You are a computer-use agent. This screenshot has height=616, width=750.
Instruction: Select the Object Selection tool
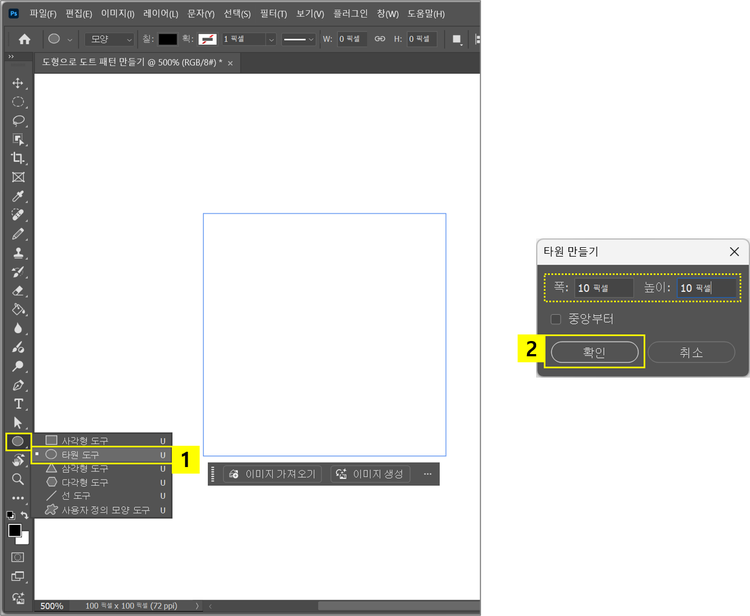click(18, 139)
